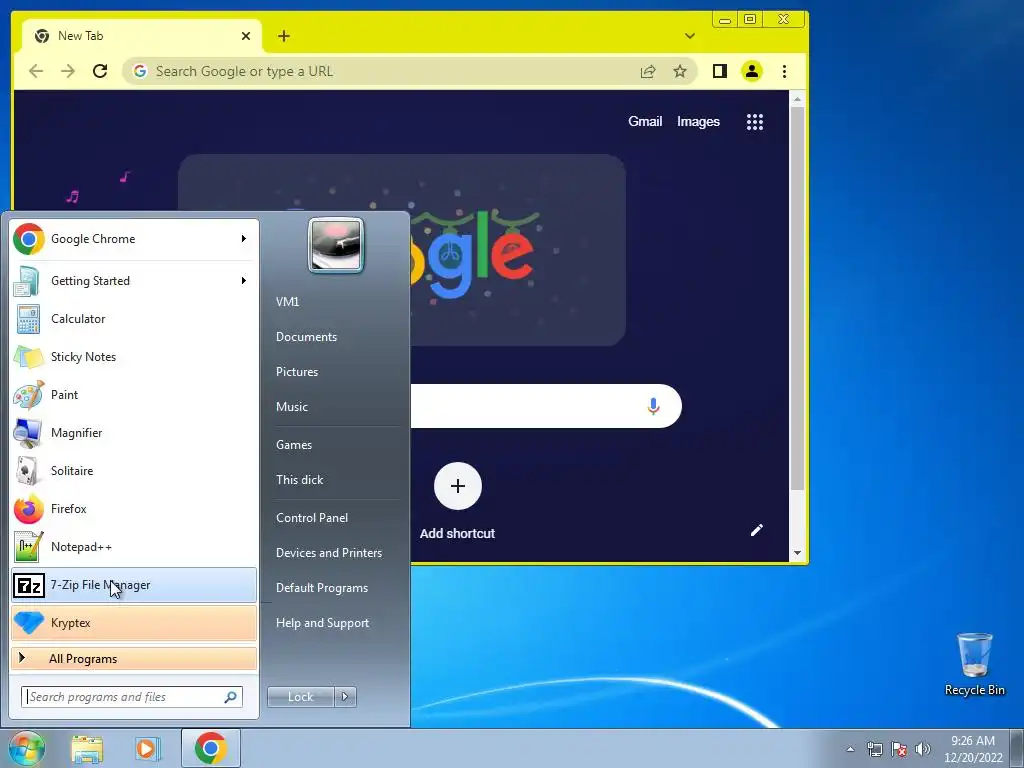Expand Google Chrome jump list arrow
The width and height of the screenshot is (1024, 768).
pyautogui.click(x=244, y=239)
